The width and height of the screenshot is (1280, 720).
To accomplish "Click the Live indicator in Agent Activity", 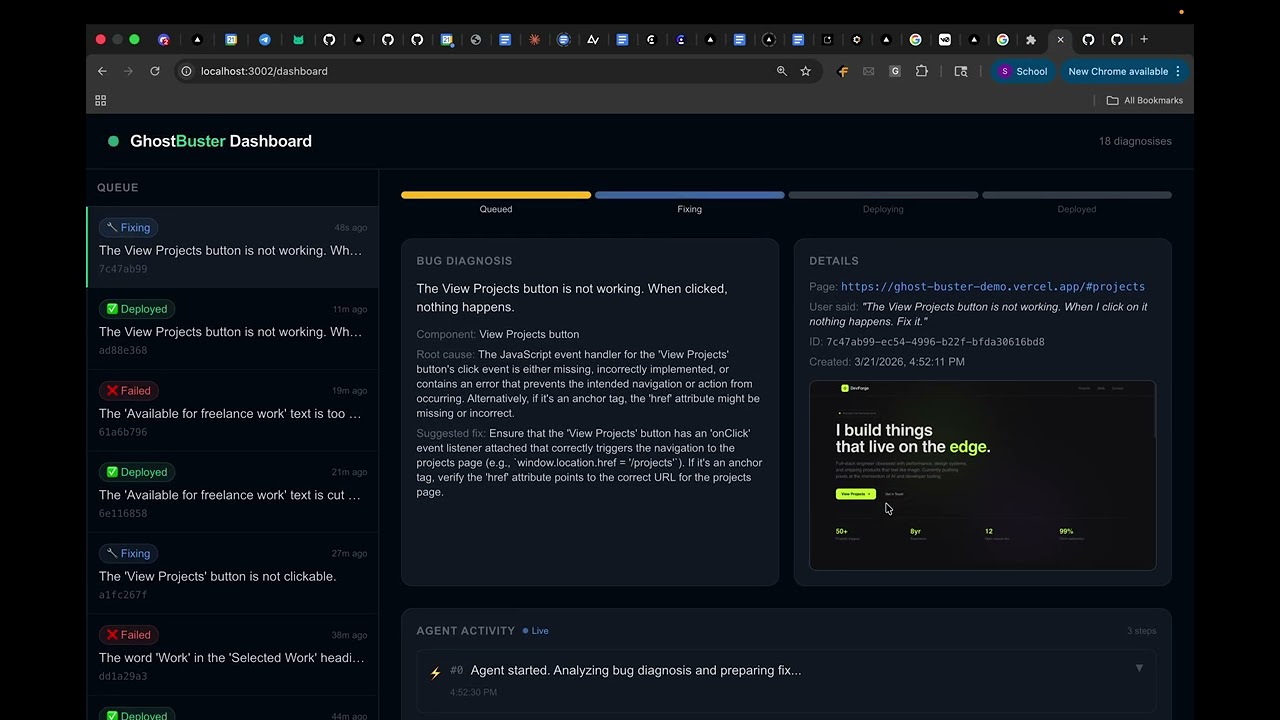I will (535, 631).
